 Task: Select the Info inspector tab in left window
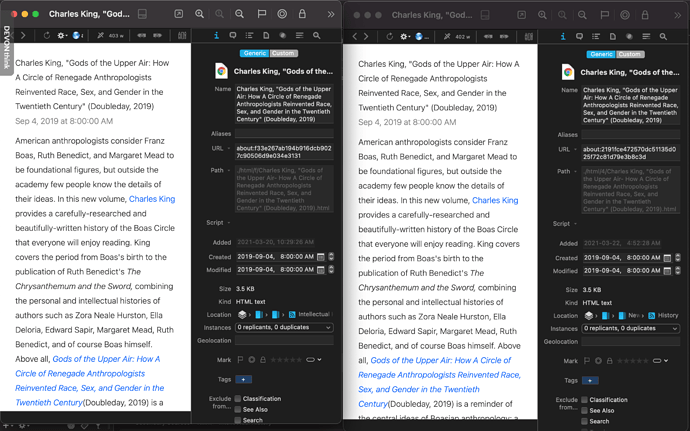(216, 36)
